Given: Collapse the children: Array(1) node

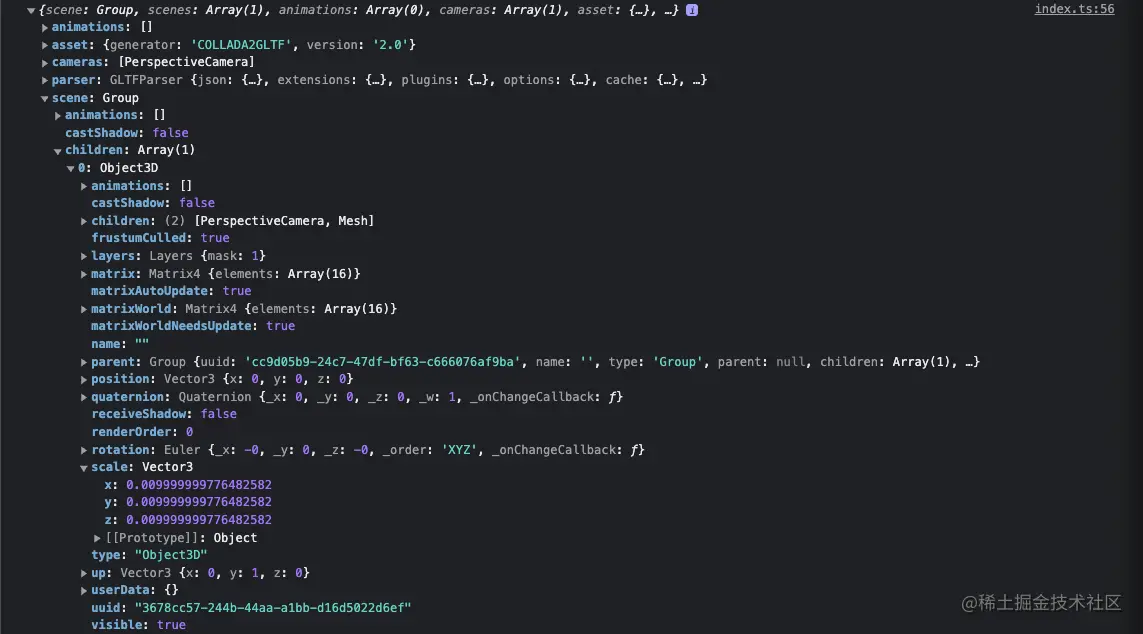Looking at the screenshot, I should 58,151.
